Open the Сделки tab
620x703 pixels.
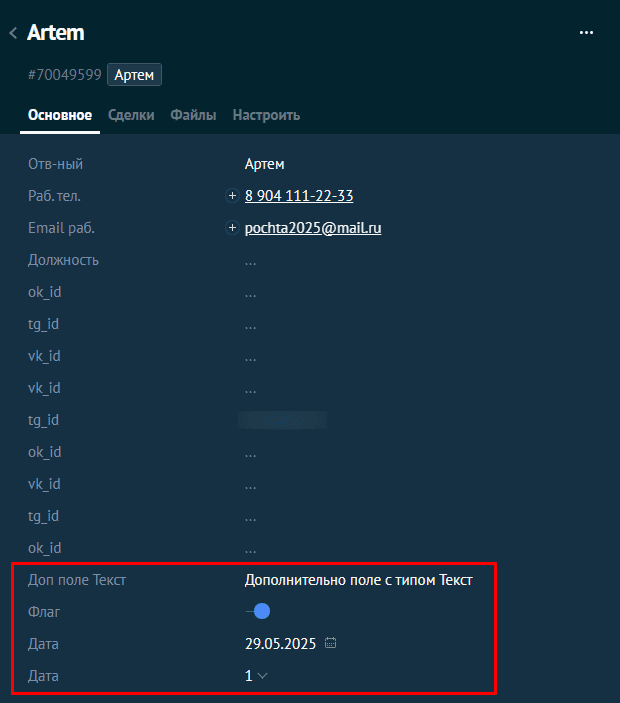(131, 115)
